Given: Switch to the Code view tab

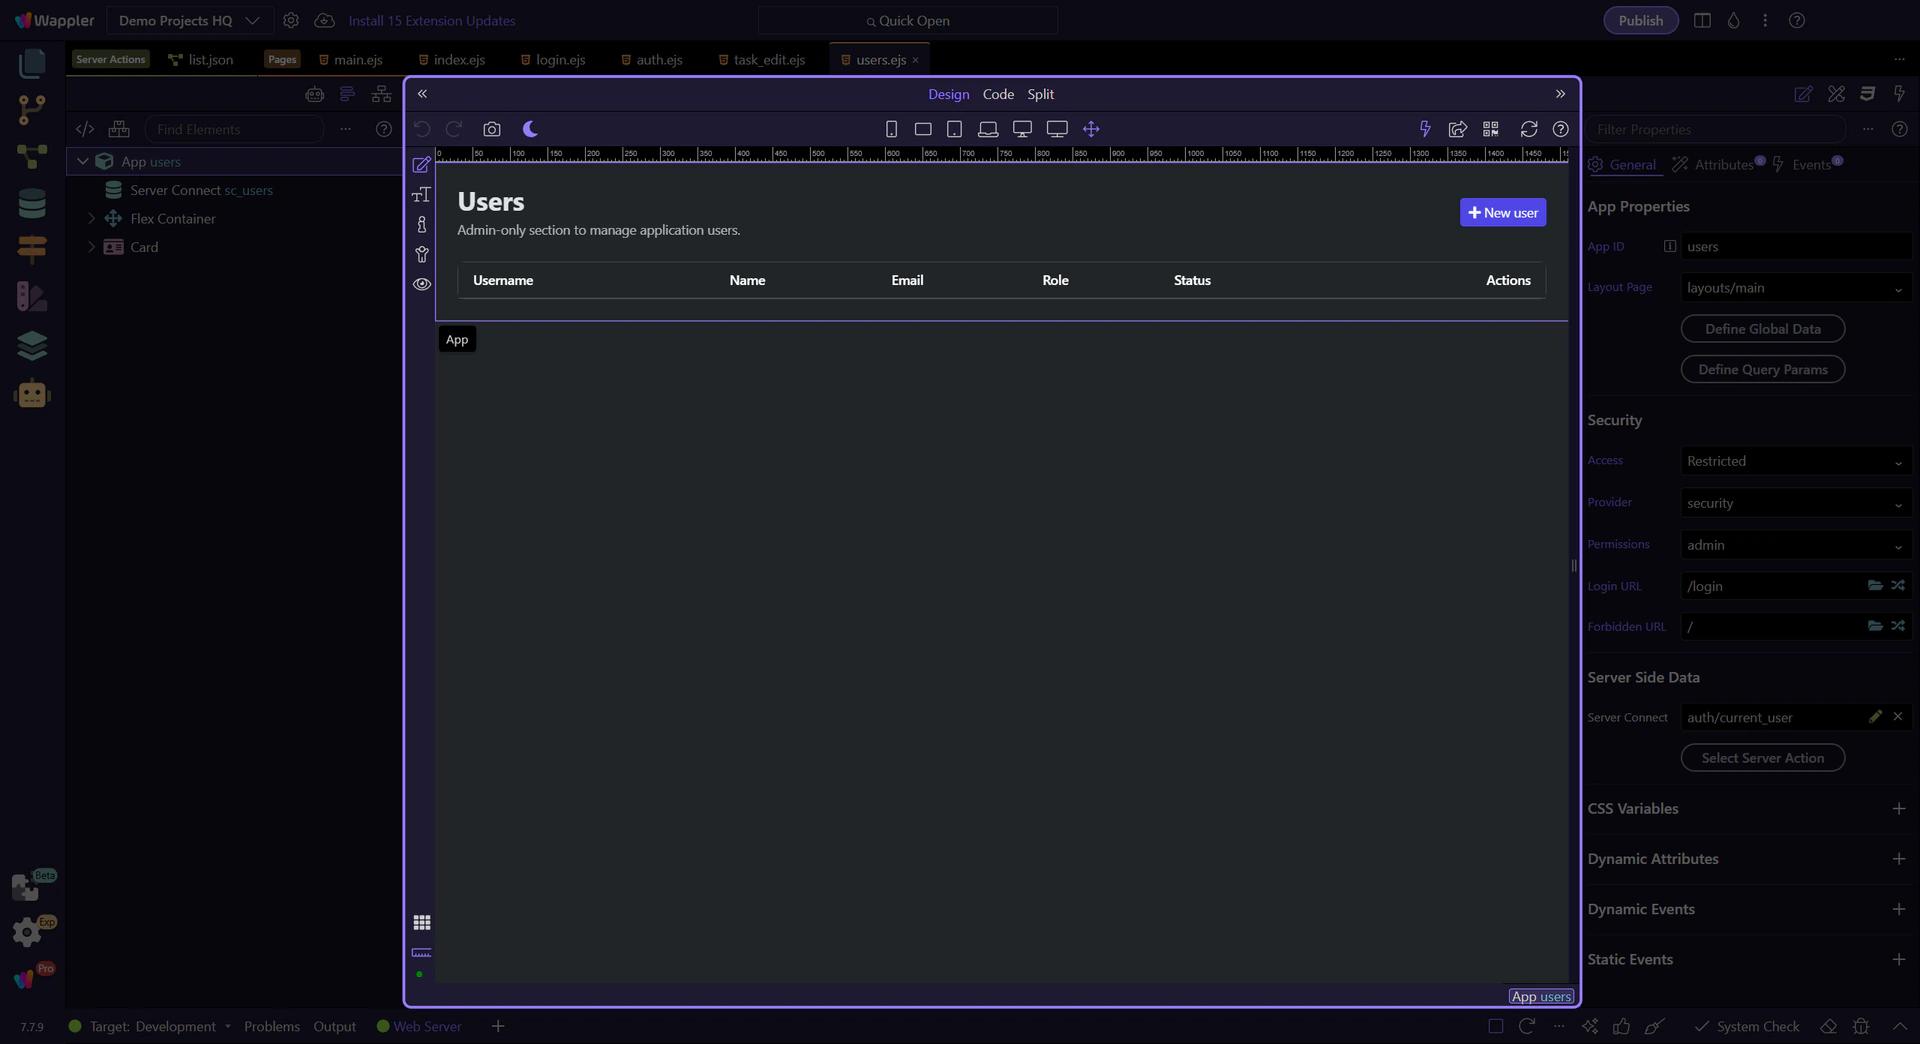Looking at the screenshot, I should (997, 94).
